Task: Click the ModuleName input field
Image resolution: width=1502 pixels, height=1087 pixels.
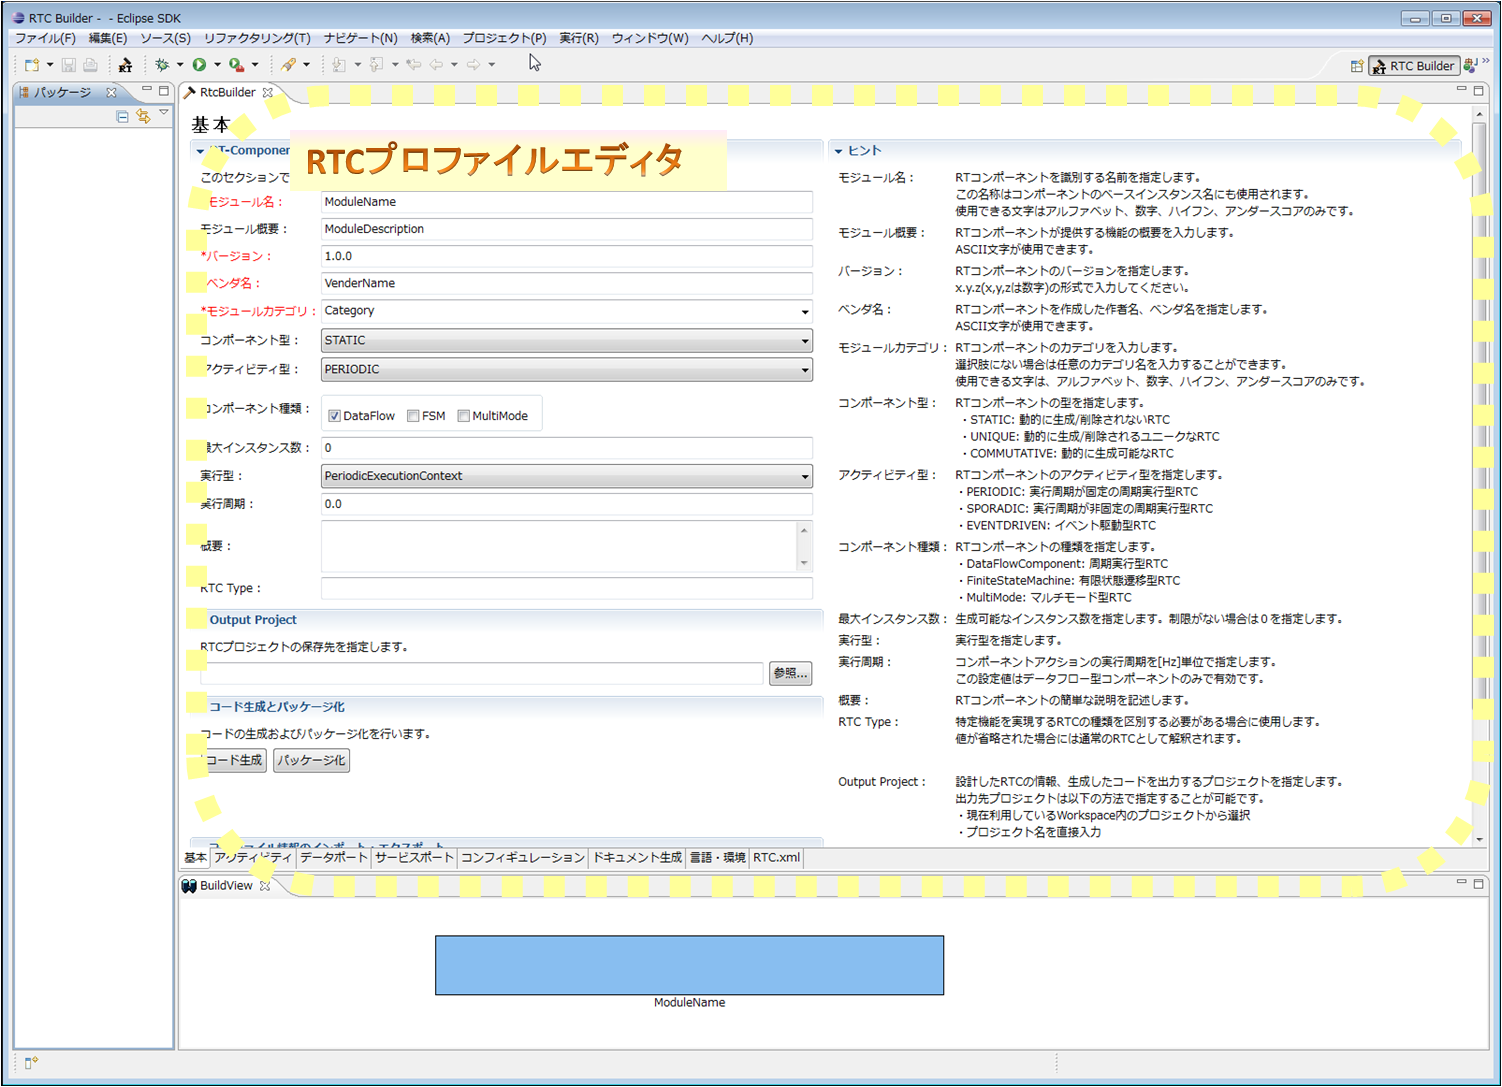Action: (566, 202)
